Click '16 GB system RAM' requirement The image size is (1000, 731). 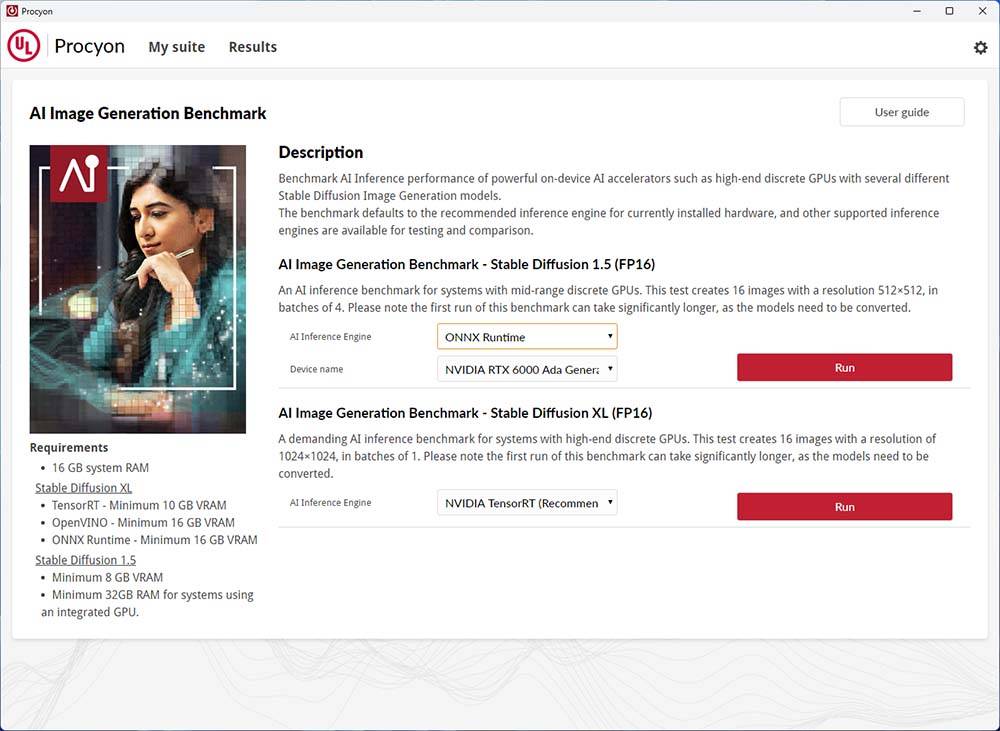100,468
